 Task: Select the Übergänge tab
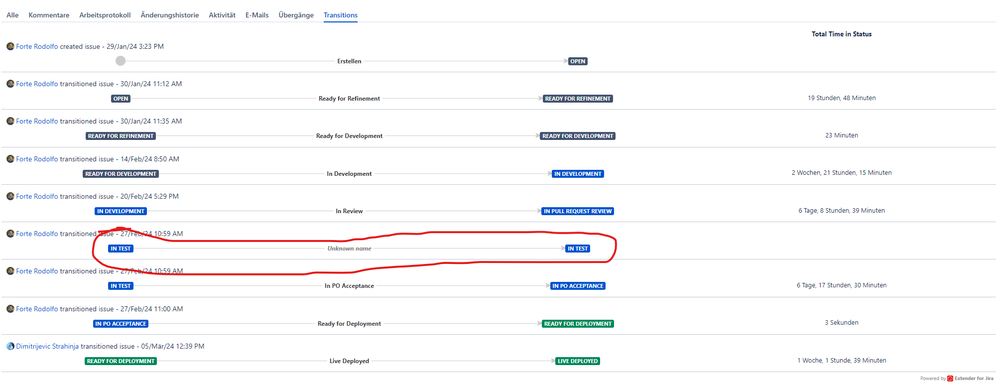tap(296, 15)
